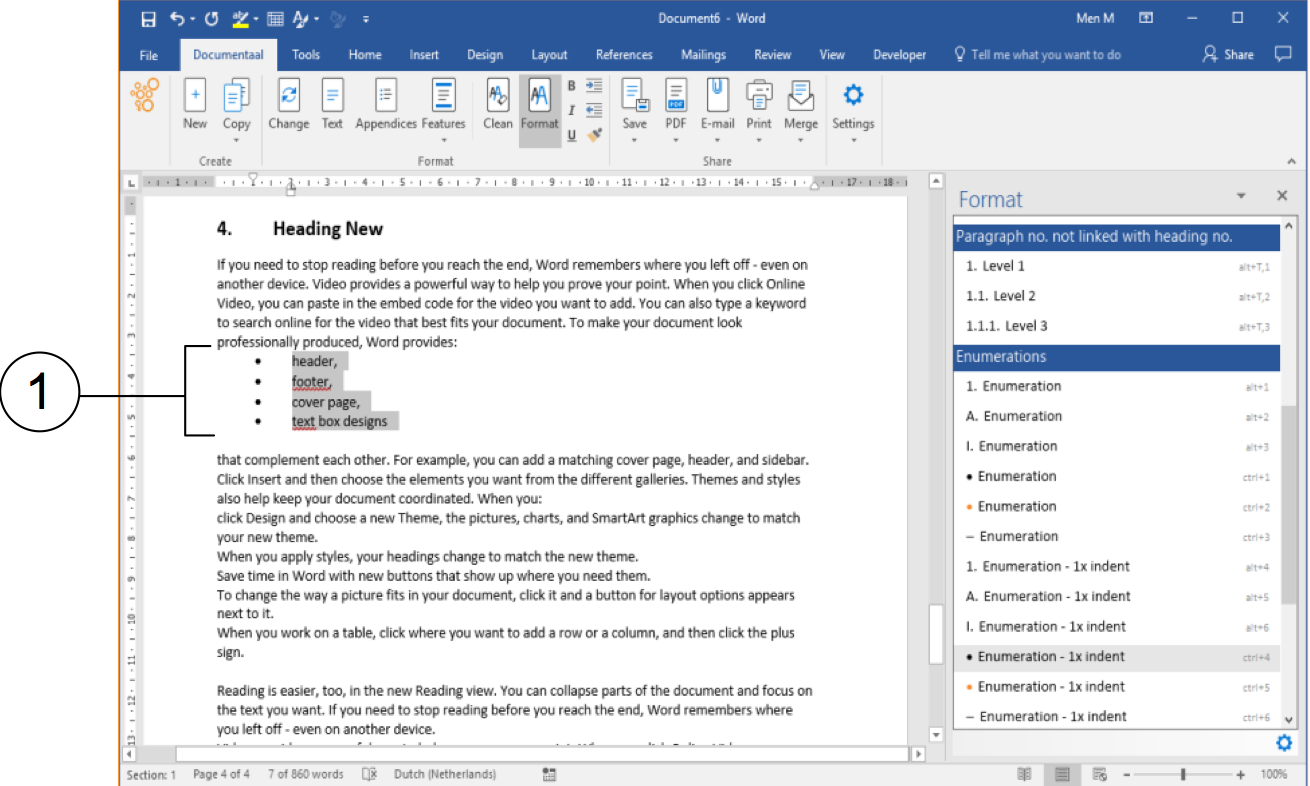Image resolution: width=1310 pixels, height=786 pixels.
Task: Expand the Features dropdown arrow
Action: click(x=443, y=140)
